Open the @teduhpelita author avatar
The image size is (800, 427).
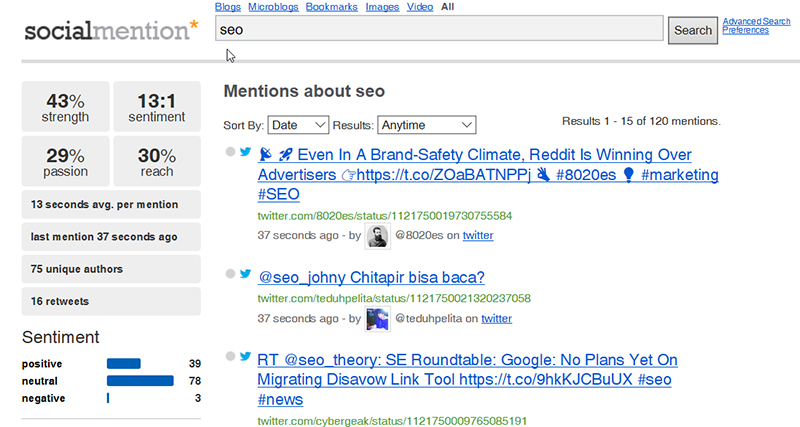click(x=378, y=319)
